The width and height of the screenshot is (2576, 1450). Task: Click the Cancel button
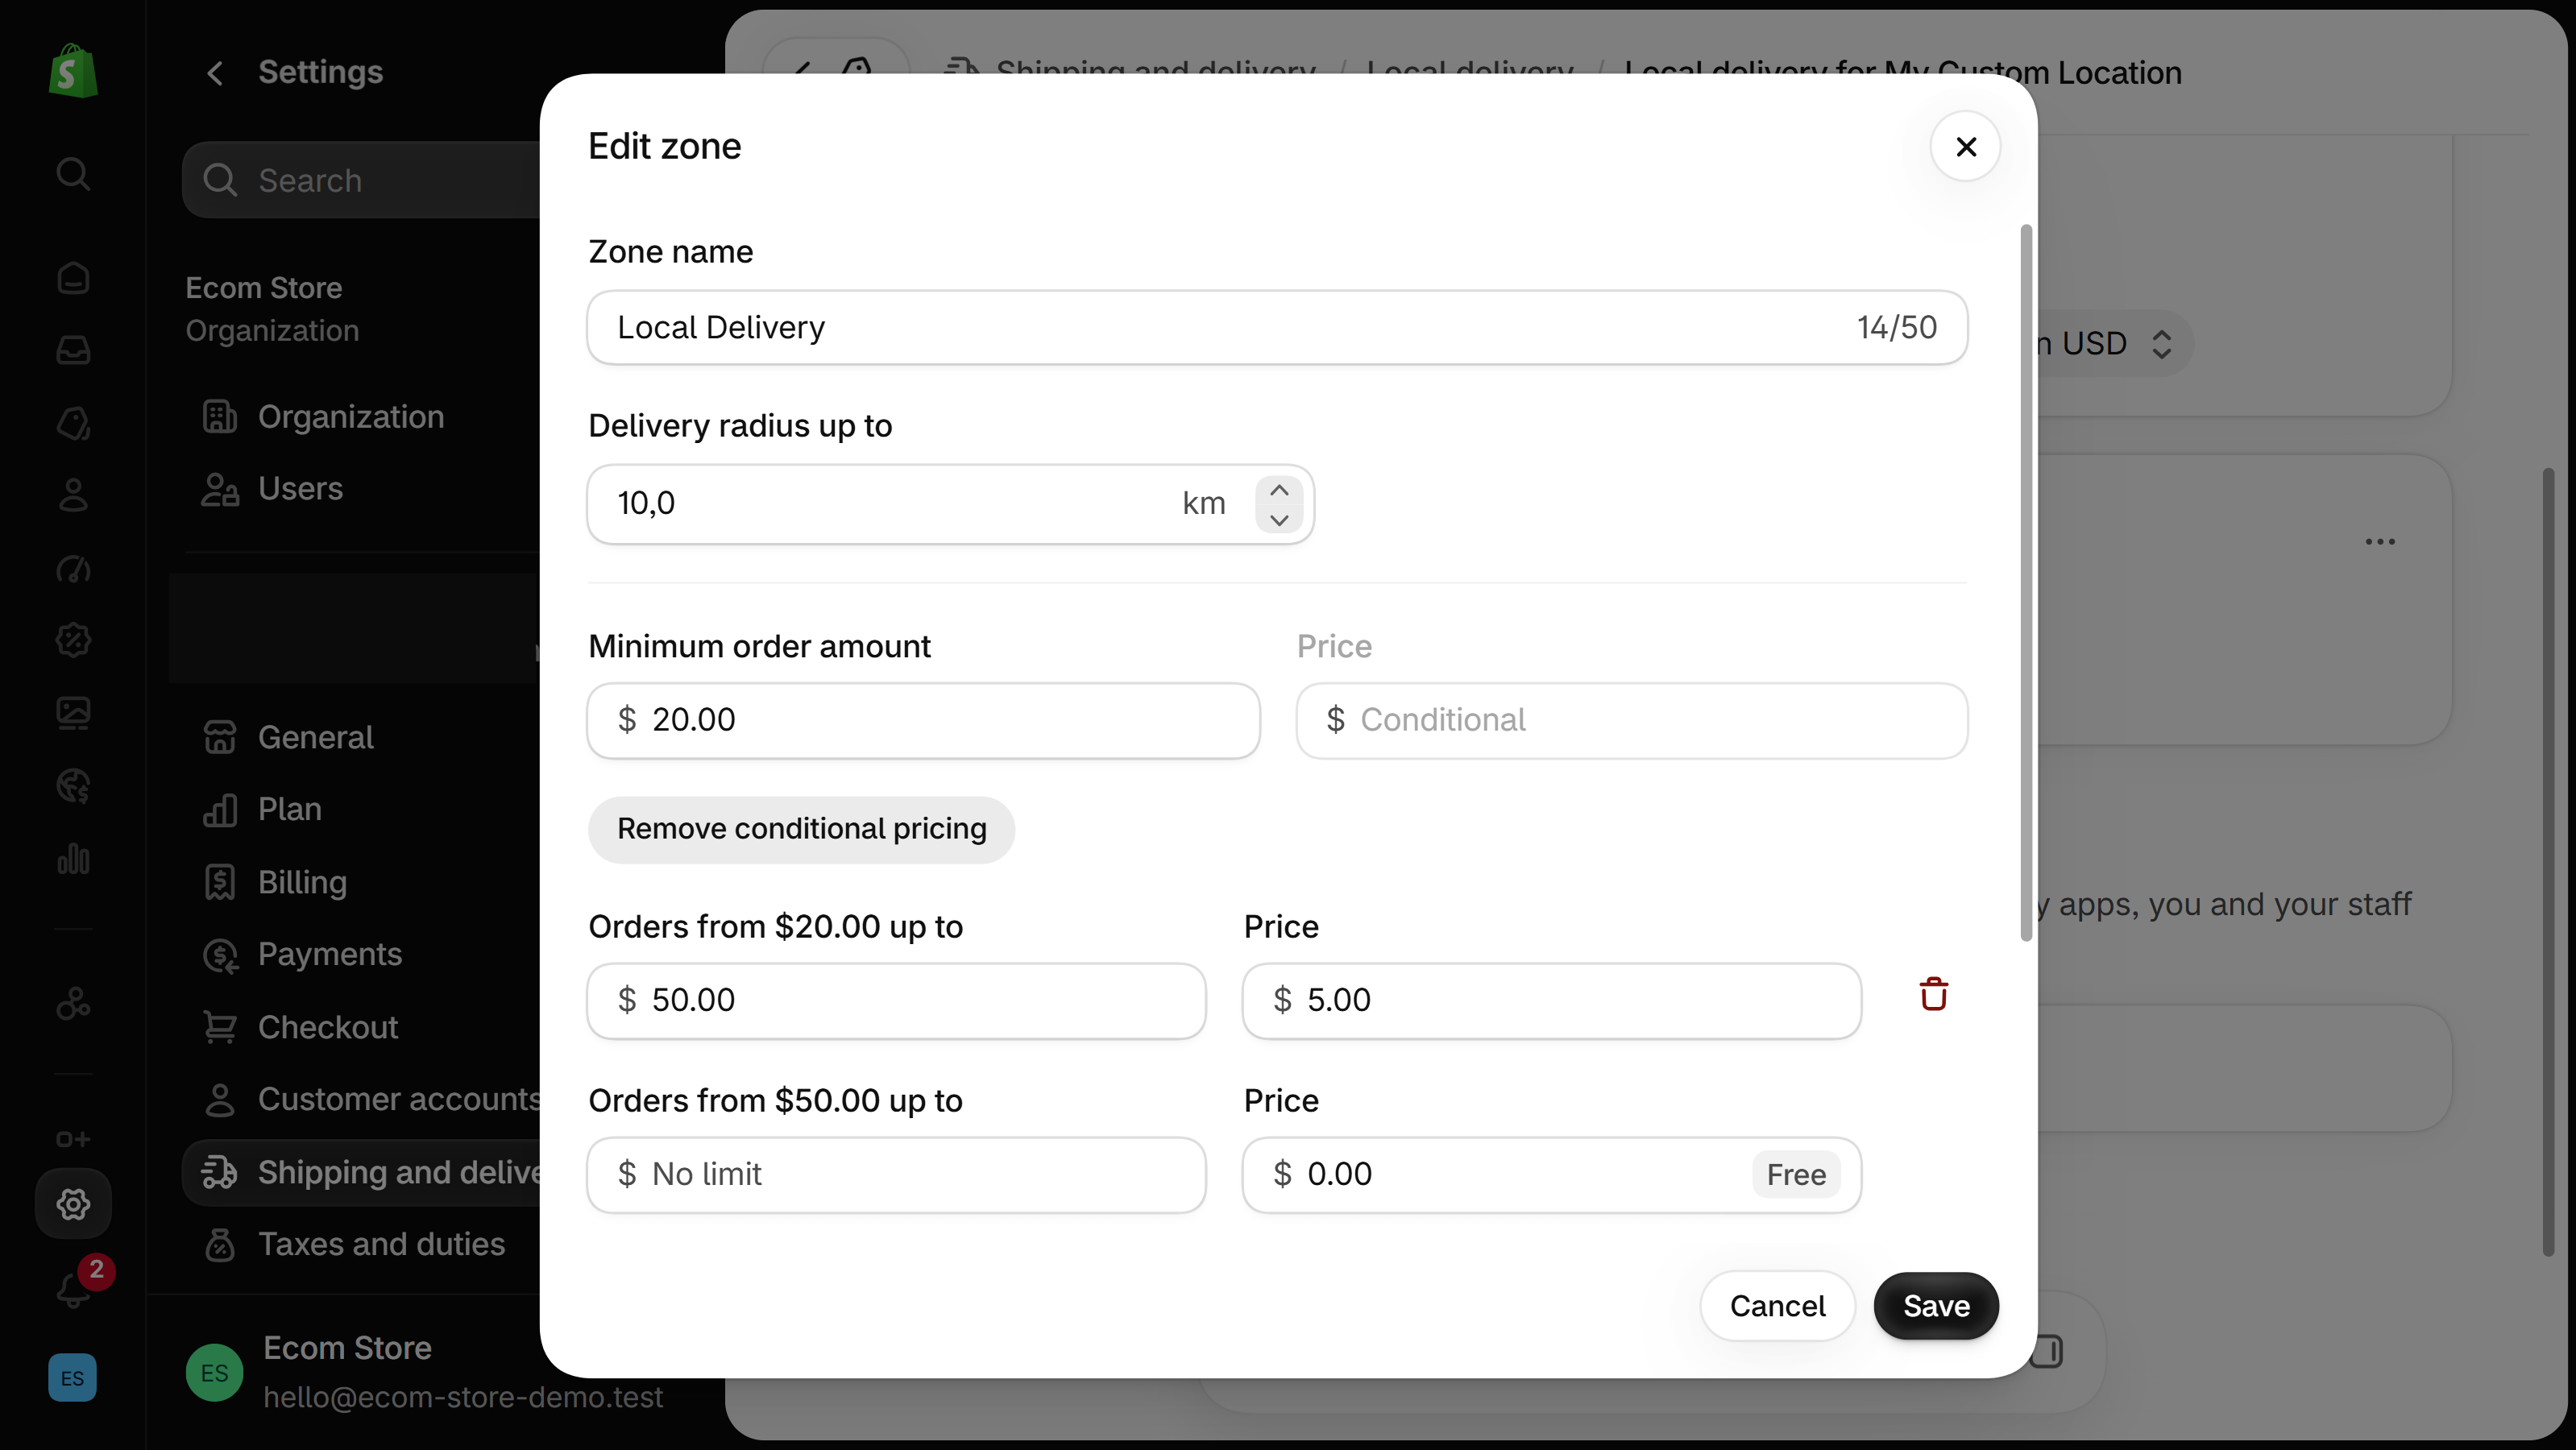[x=1777, y=1306]
